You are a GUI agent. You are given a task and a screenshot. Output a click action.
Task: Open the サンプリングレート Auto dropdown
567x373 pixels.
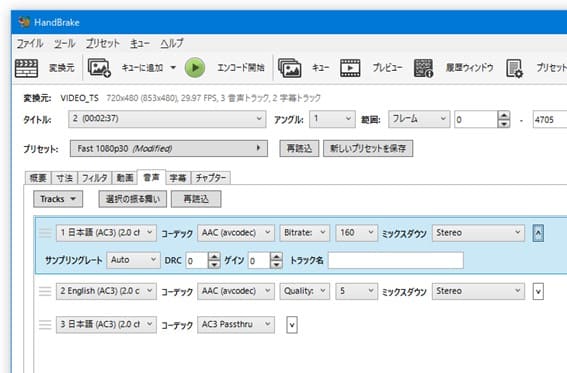coord(133,260)
